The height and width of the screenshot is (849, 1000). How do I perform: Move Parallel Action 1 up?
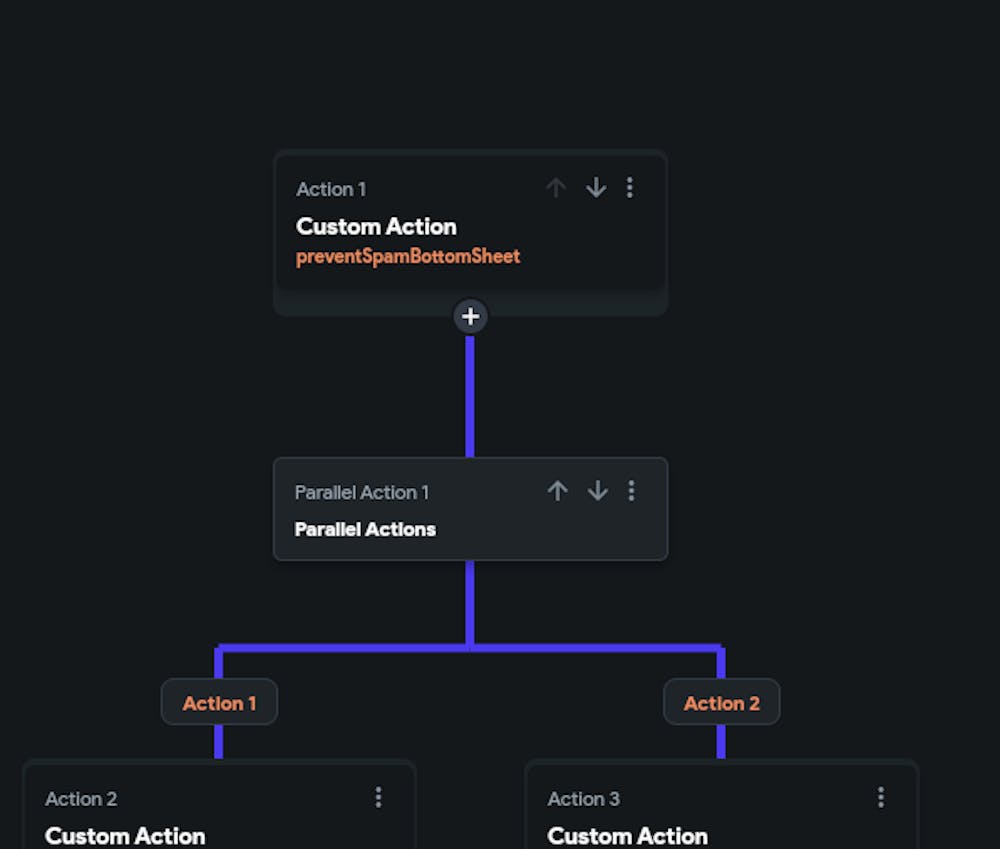(x=558, y=490)
